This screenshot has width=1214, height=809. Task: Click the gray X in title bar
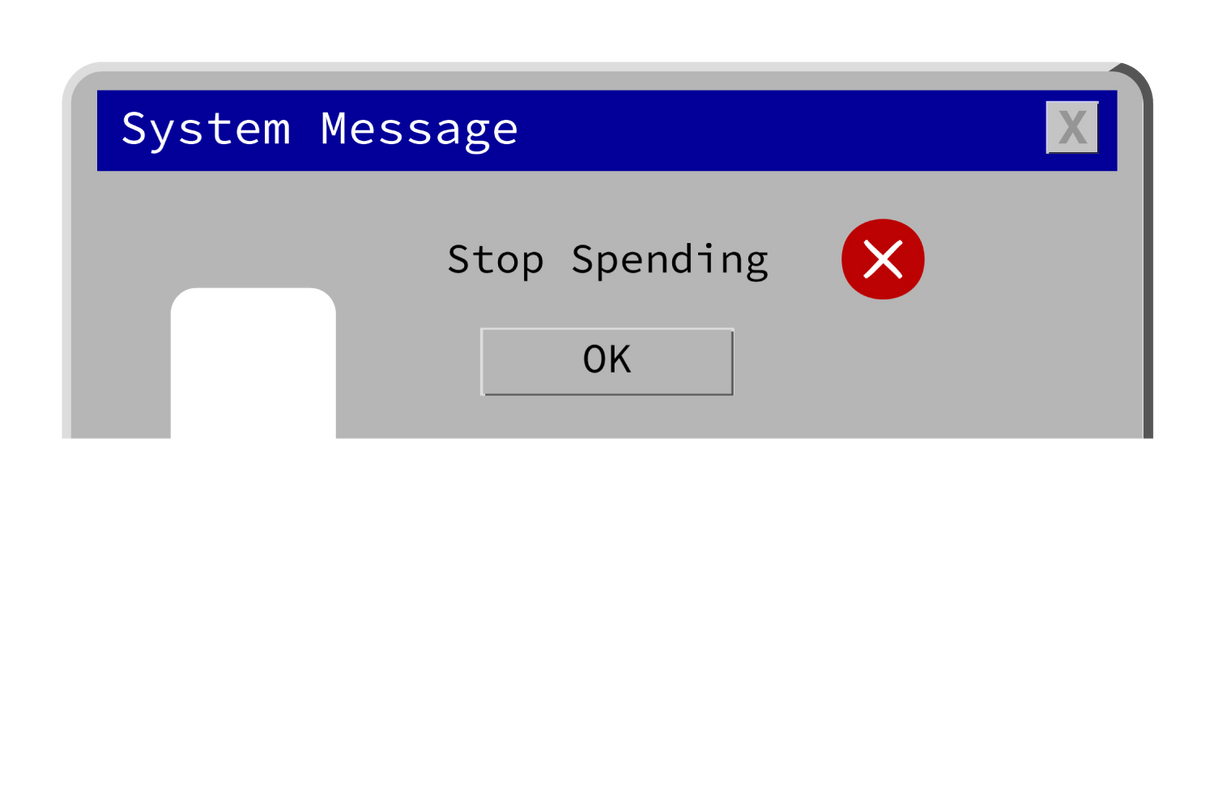coord(1072,127)
